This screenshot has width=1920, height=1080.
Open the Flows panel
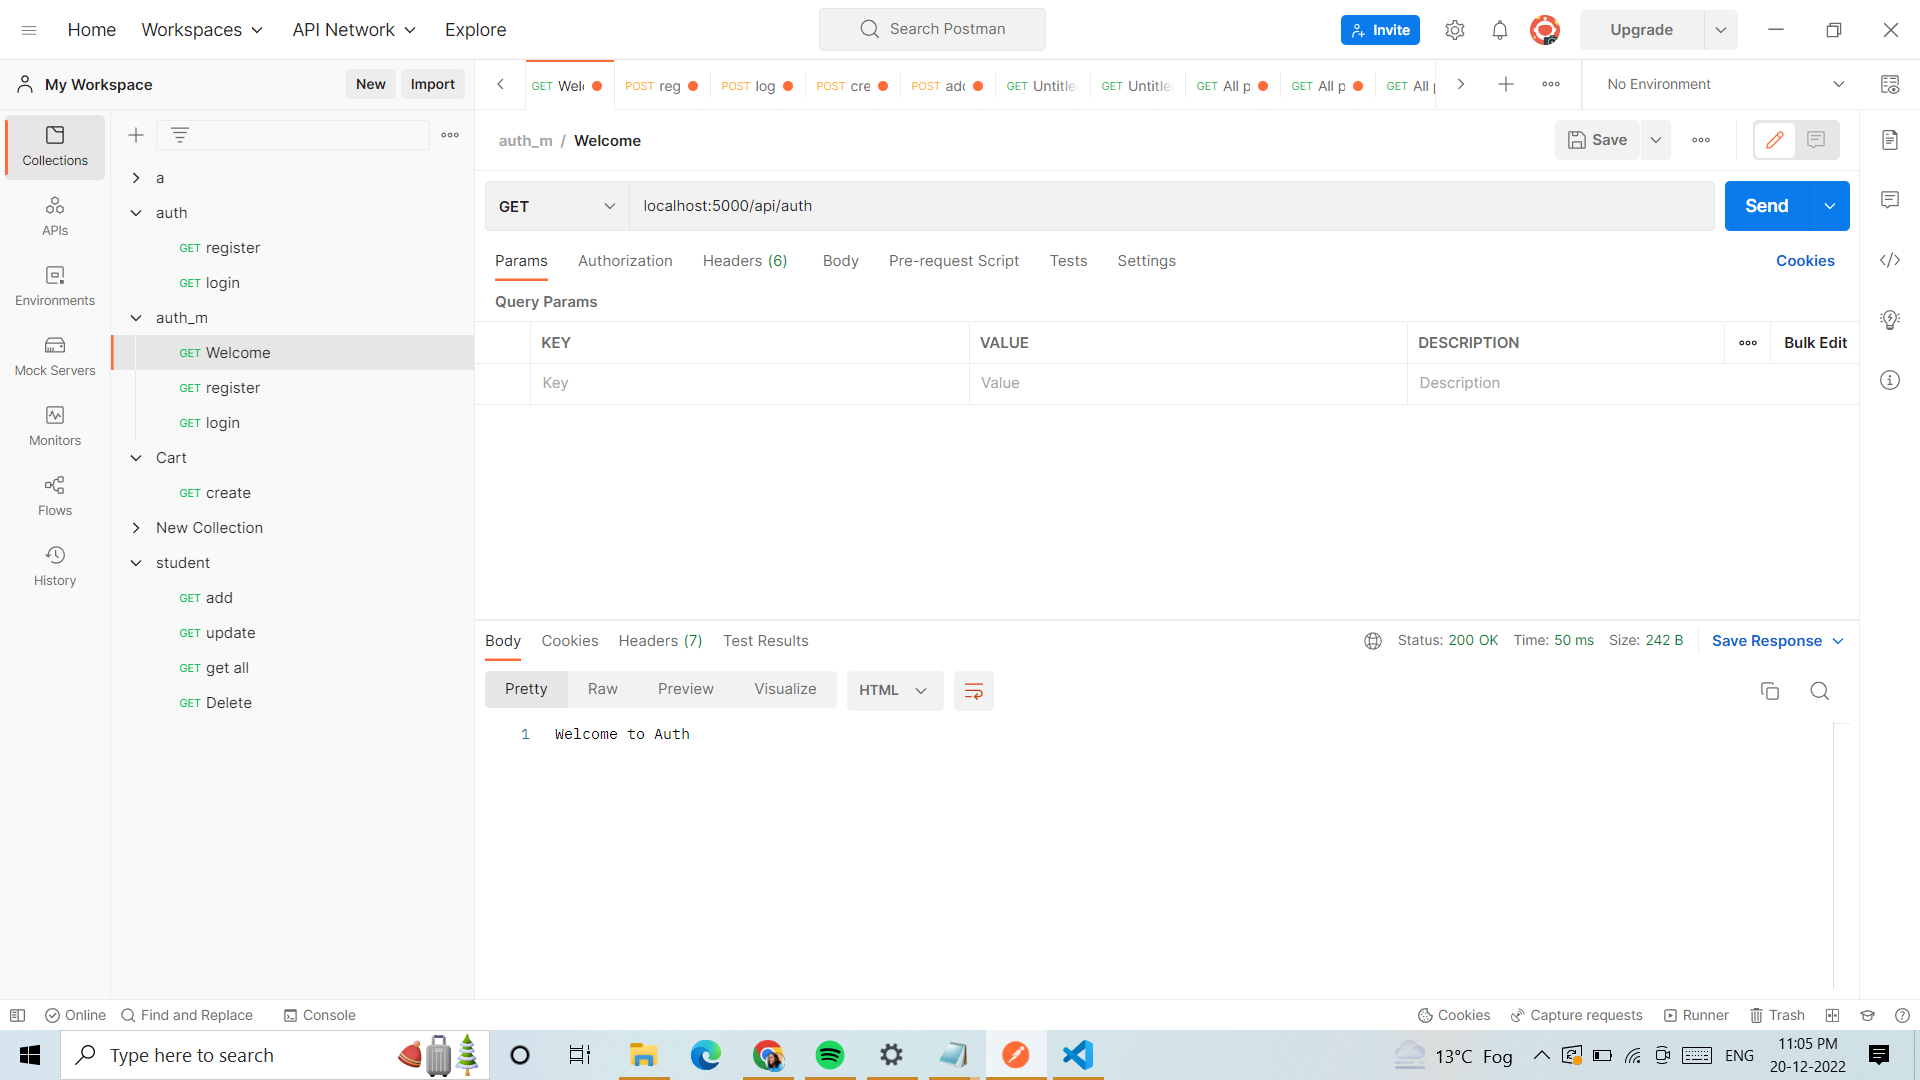[54, 495]
